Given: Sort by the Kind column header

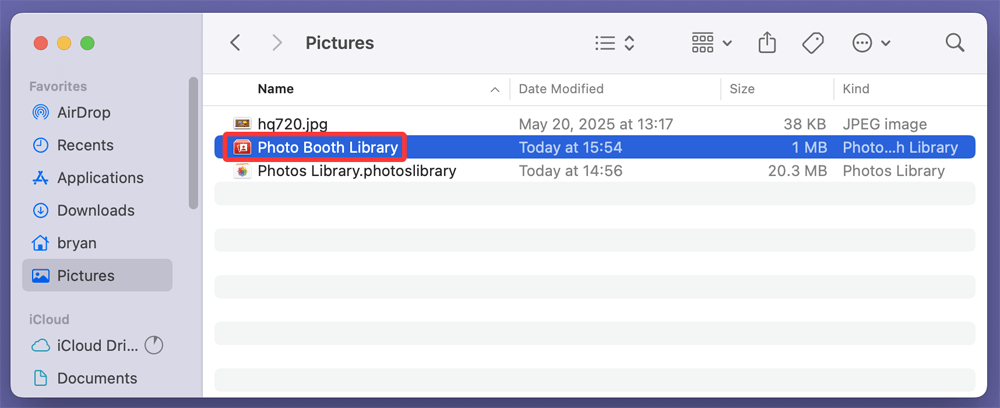Looking at the screenshot, I should [856, 89].
